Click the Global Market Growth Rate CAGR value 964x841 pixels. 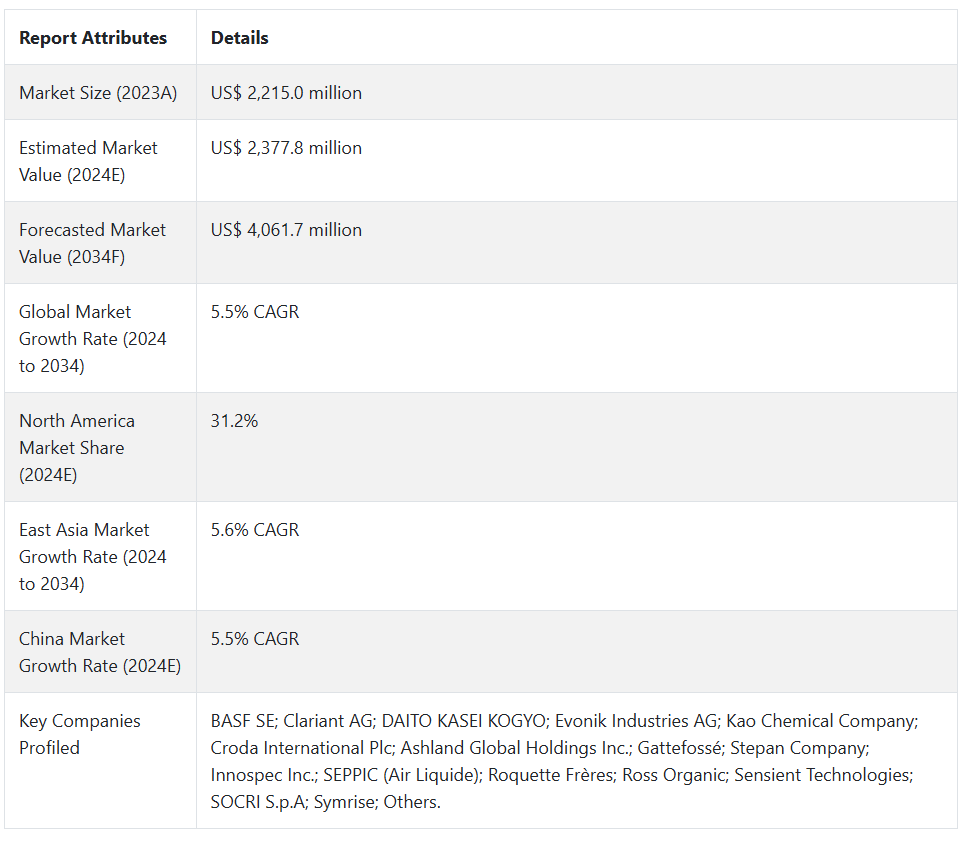coord(255,312)
